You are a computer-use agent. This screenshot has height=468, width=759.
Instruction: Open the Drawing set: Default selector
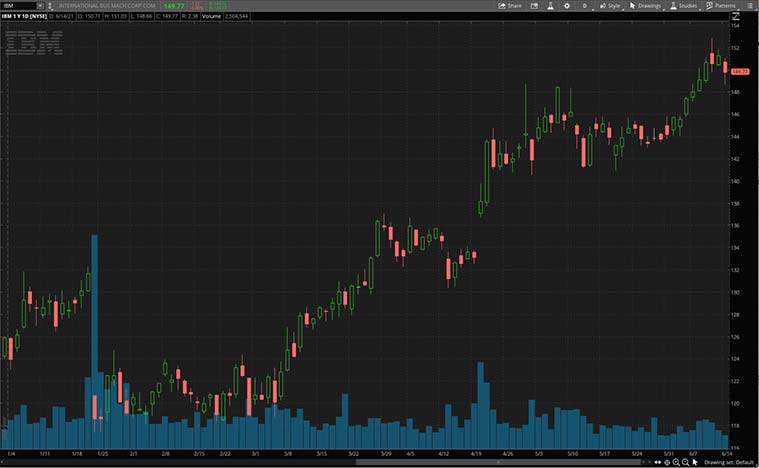tap(727, 462)
